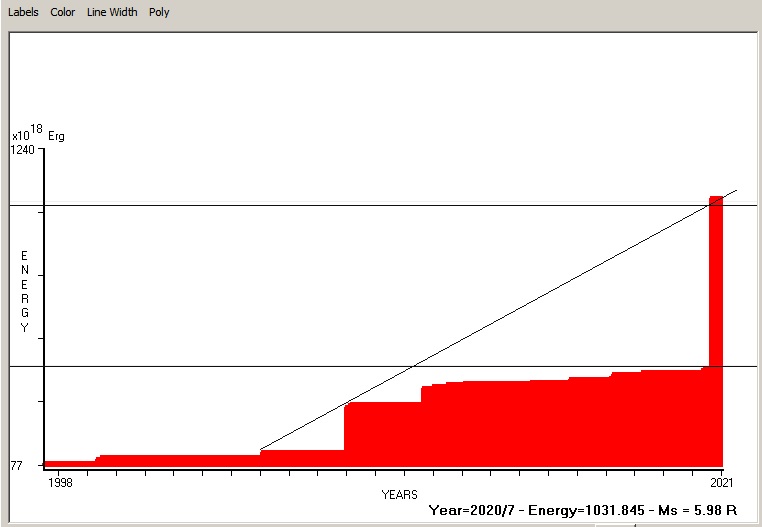
Task: Click the thin red bar above 1998
Action: pyautogui.click(x=70, y=464)
